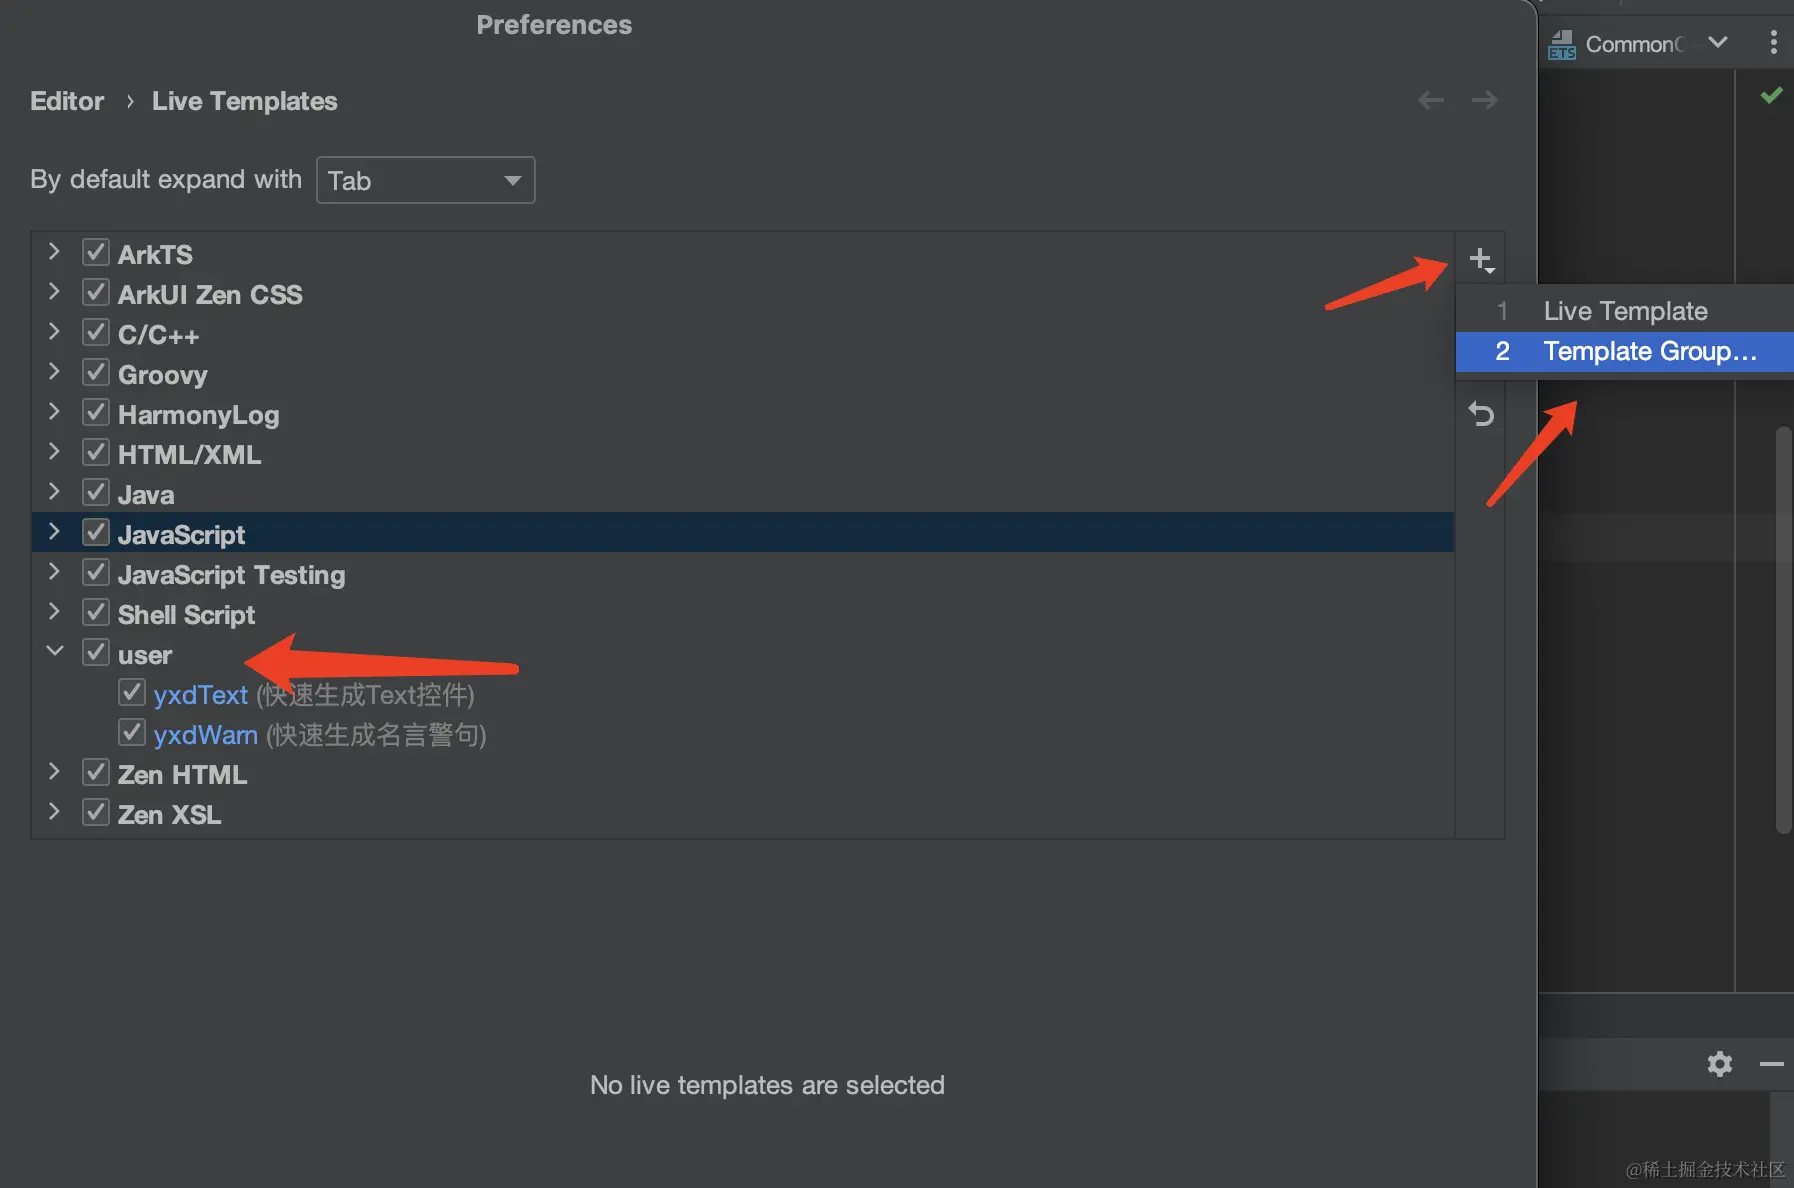Select Template Group… menu entry
Image resolution: width=1794 pixels, height=1188 pixels.
(x=1649, y=352)
